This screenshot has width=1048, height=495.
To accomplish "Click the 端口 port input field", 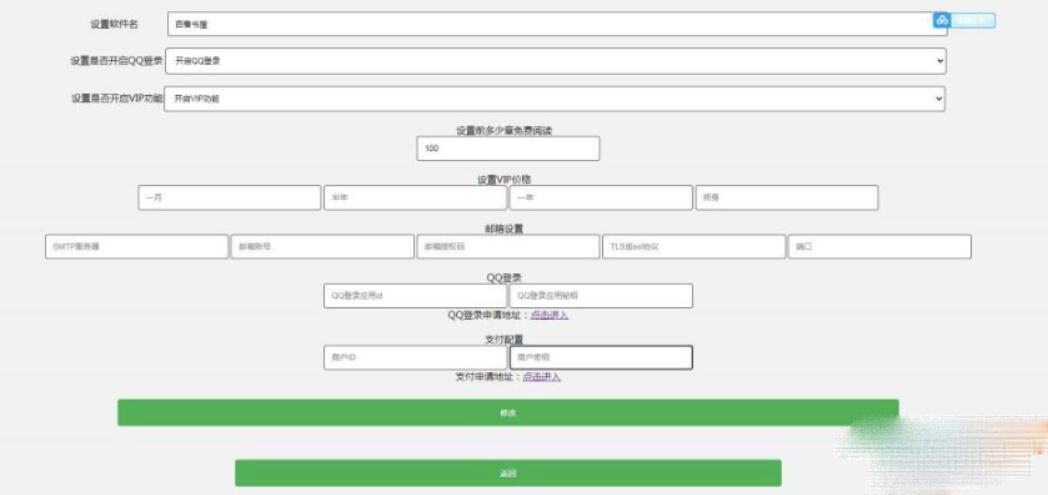I will [879, 247].
